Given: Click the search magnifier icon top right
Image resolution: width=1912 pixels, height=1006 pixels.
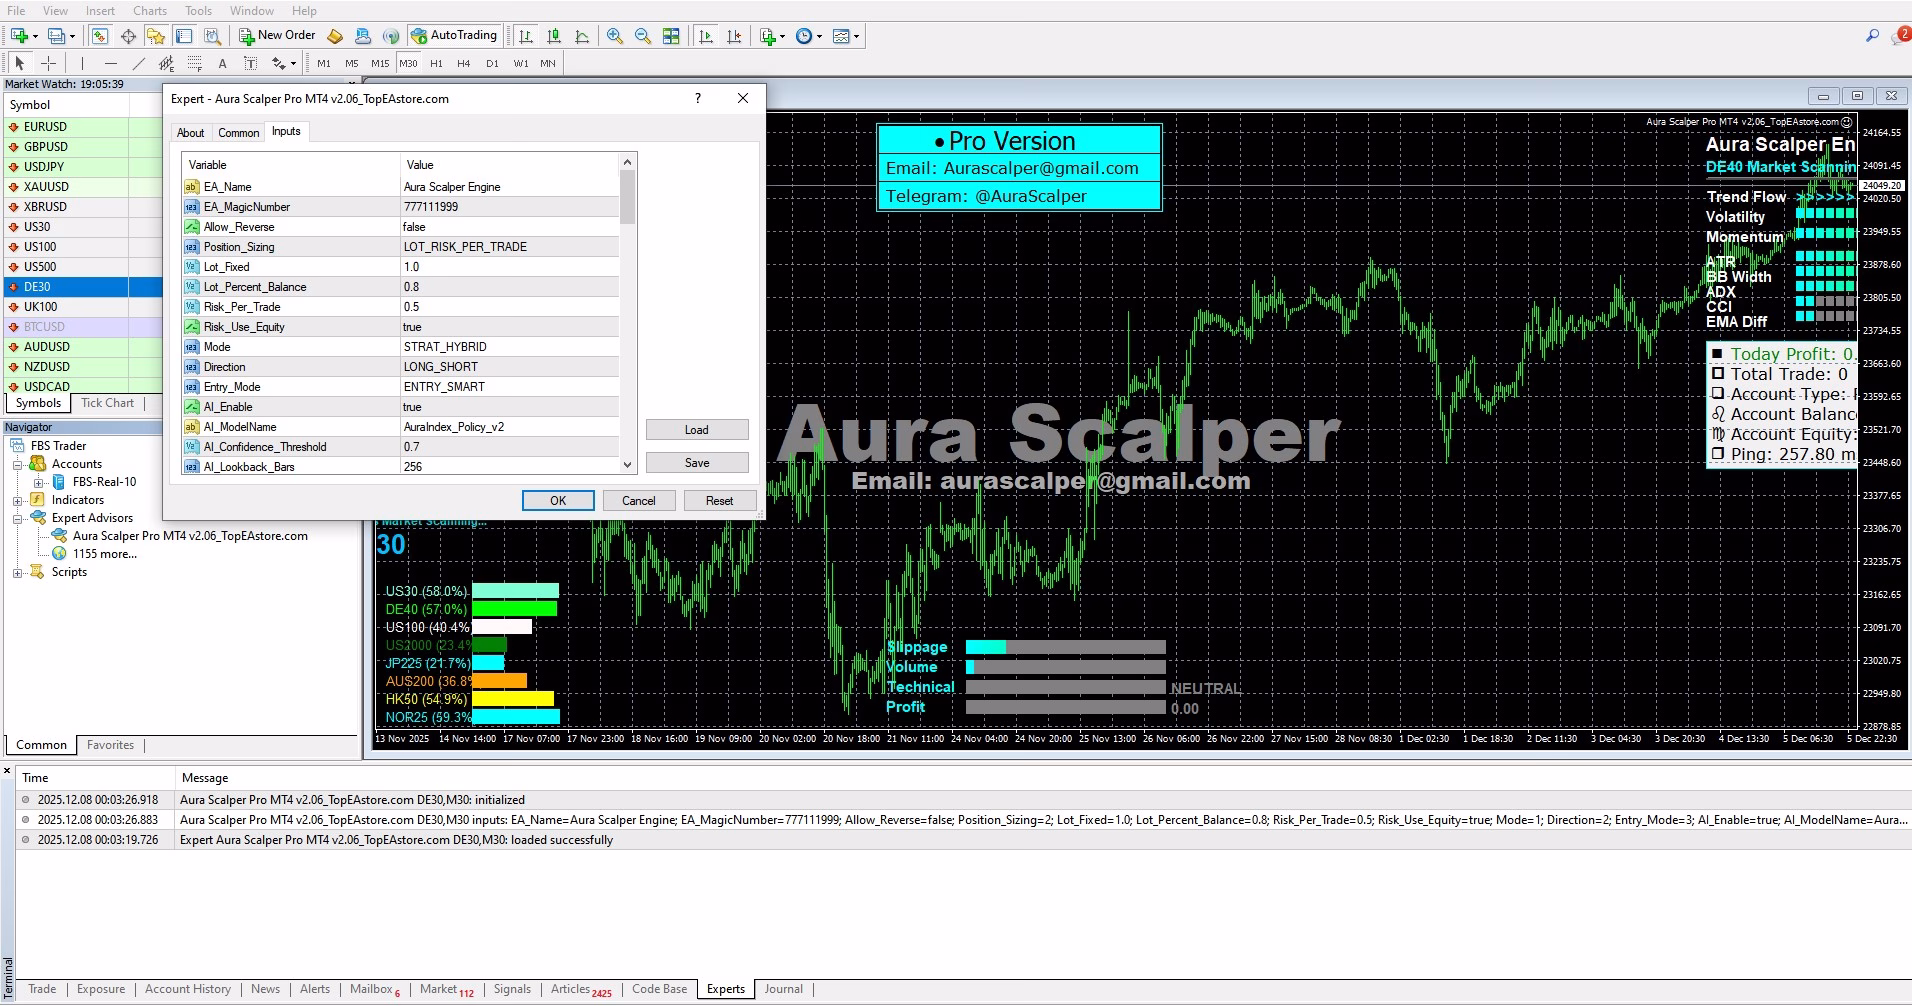Looking at the screenshot, I should coord(1872,36).
